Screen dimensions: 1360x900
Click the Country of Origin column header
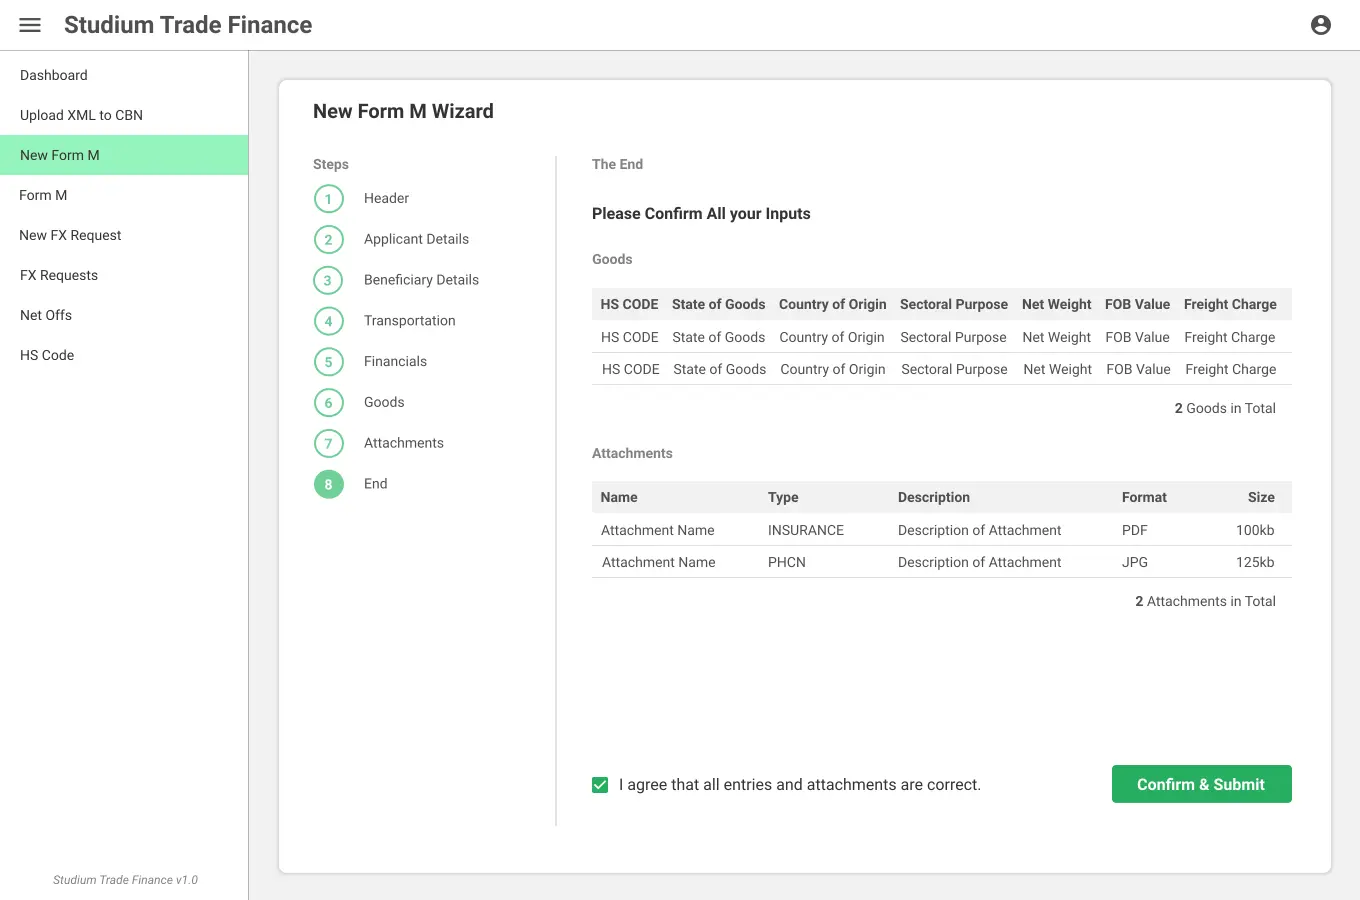tap(832, 304)
